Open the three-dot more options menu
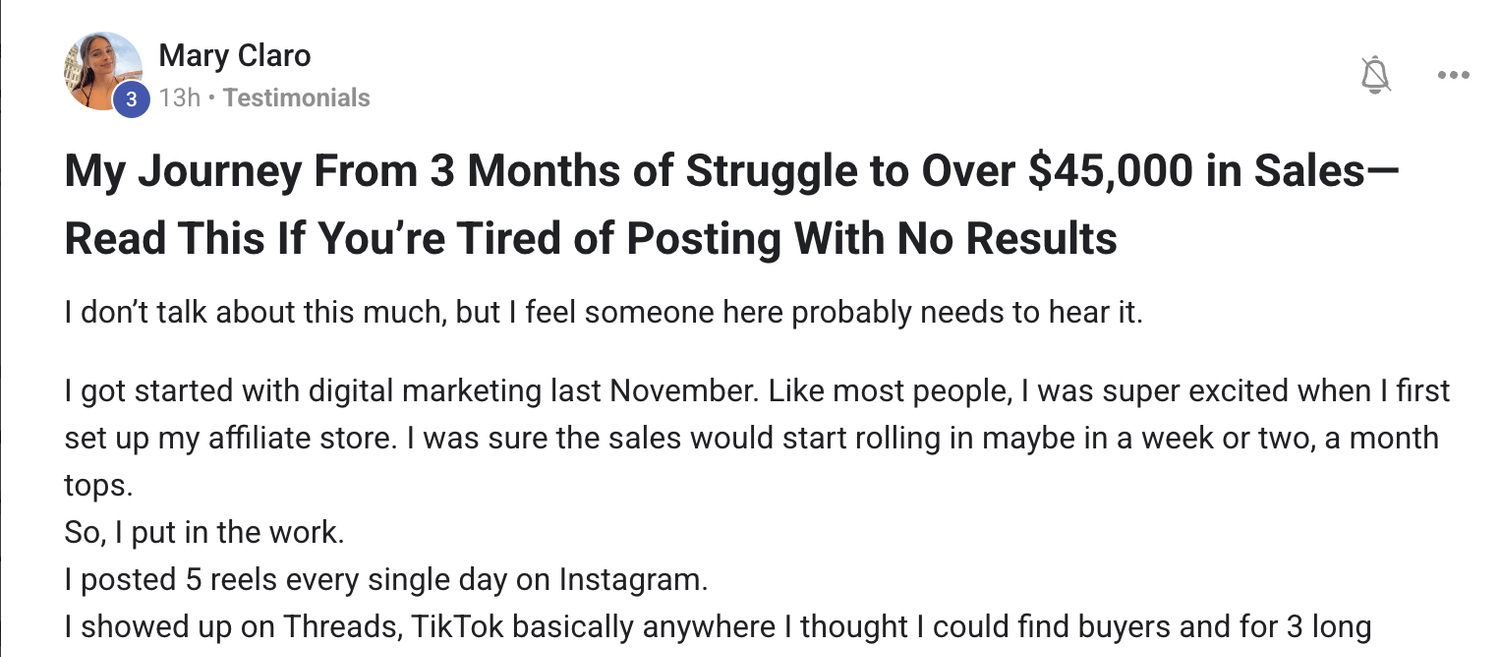 [1453, 75]
